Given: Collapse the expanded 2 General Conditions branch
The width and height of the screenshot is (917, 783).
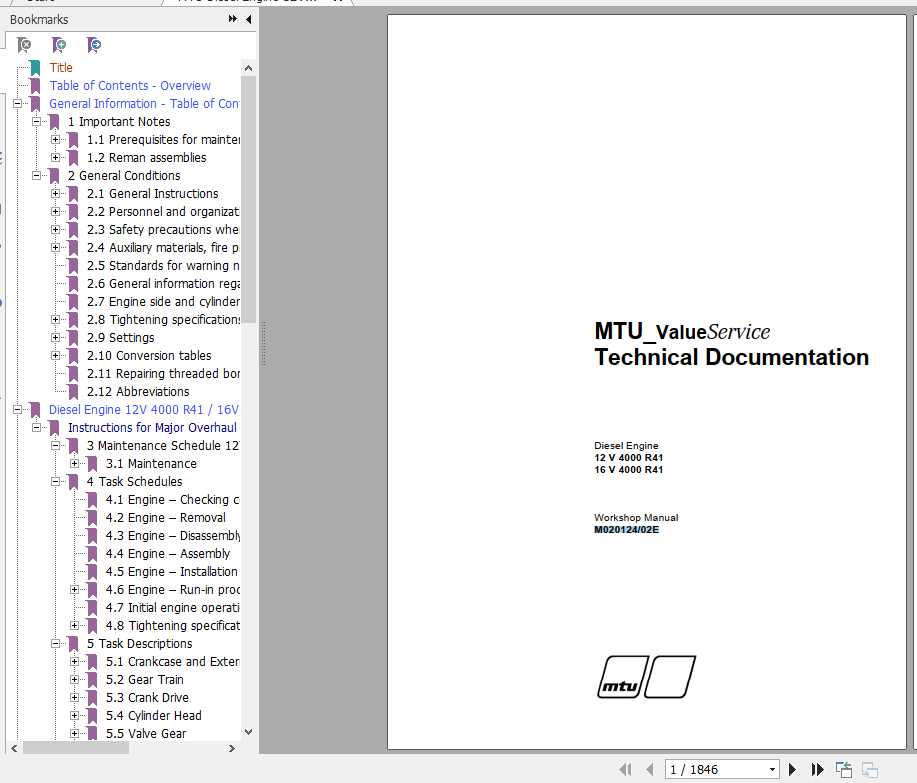Looking at the screenshot, I should tap(36, 175).
